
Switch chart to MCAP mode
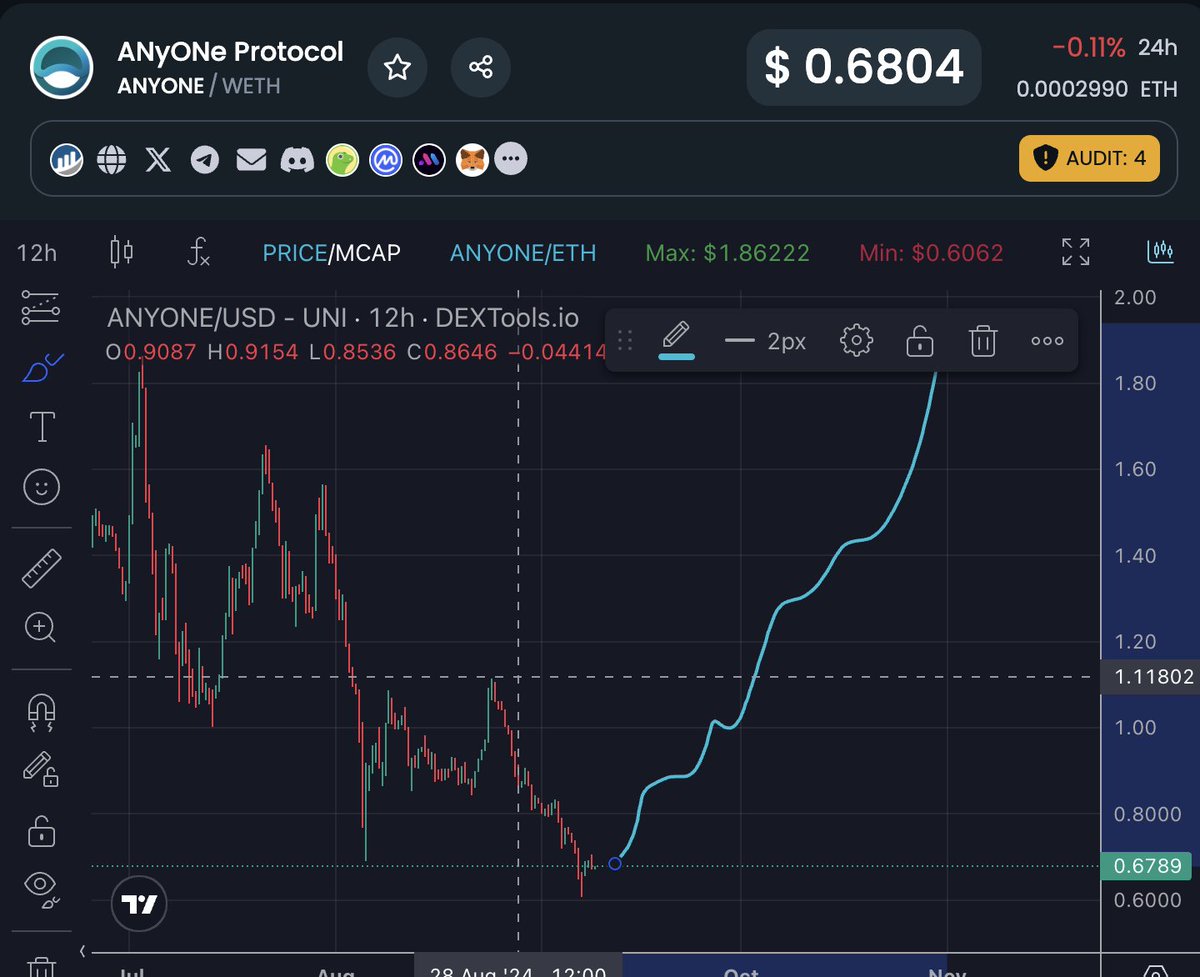click(367, 253)
